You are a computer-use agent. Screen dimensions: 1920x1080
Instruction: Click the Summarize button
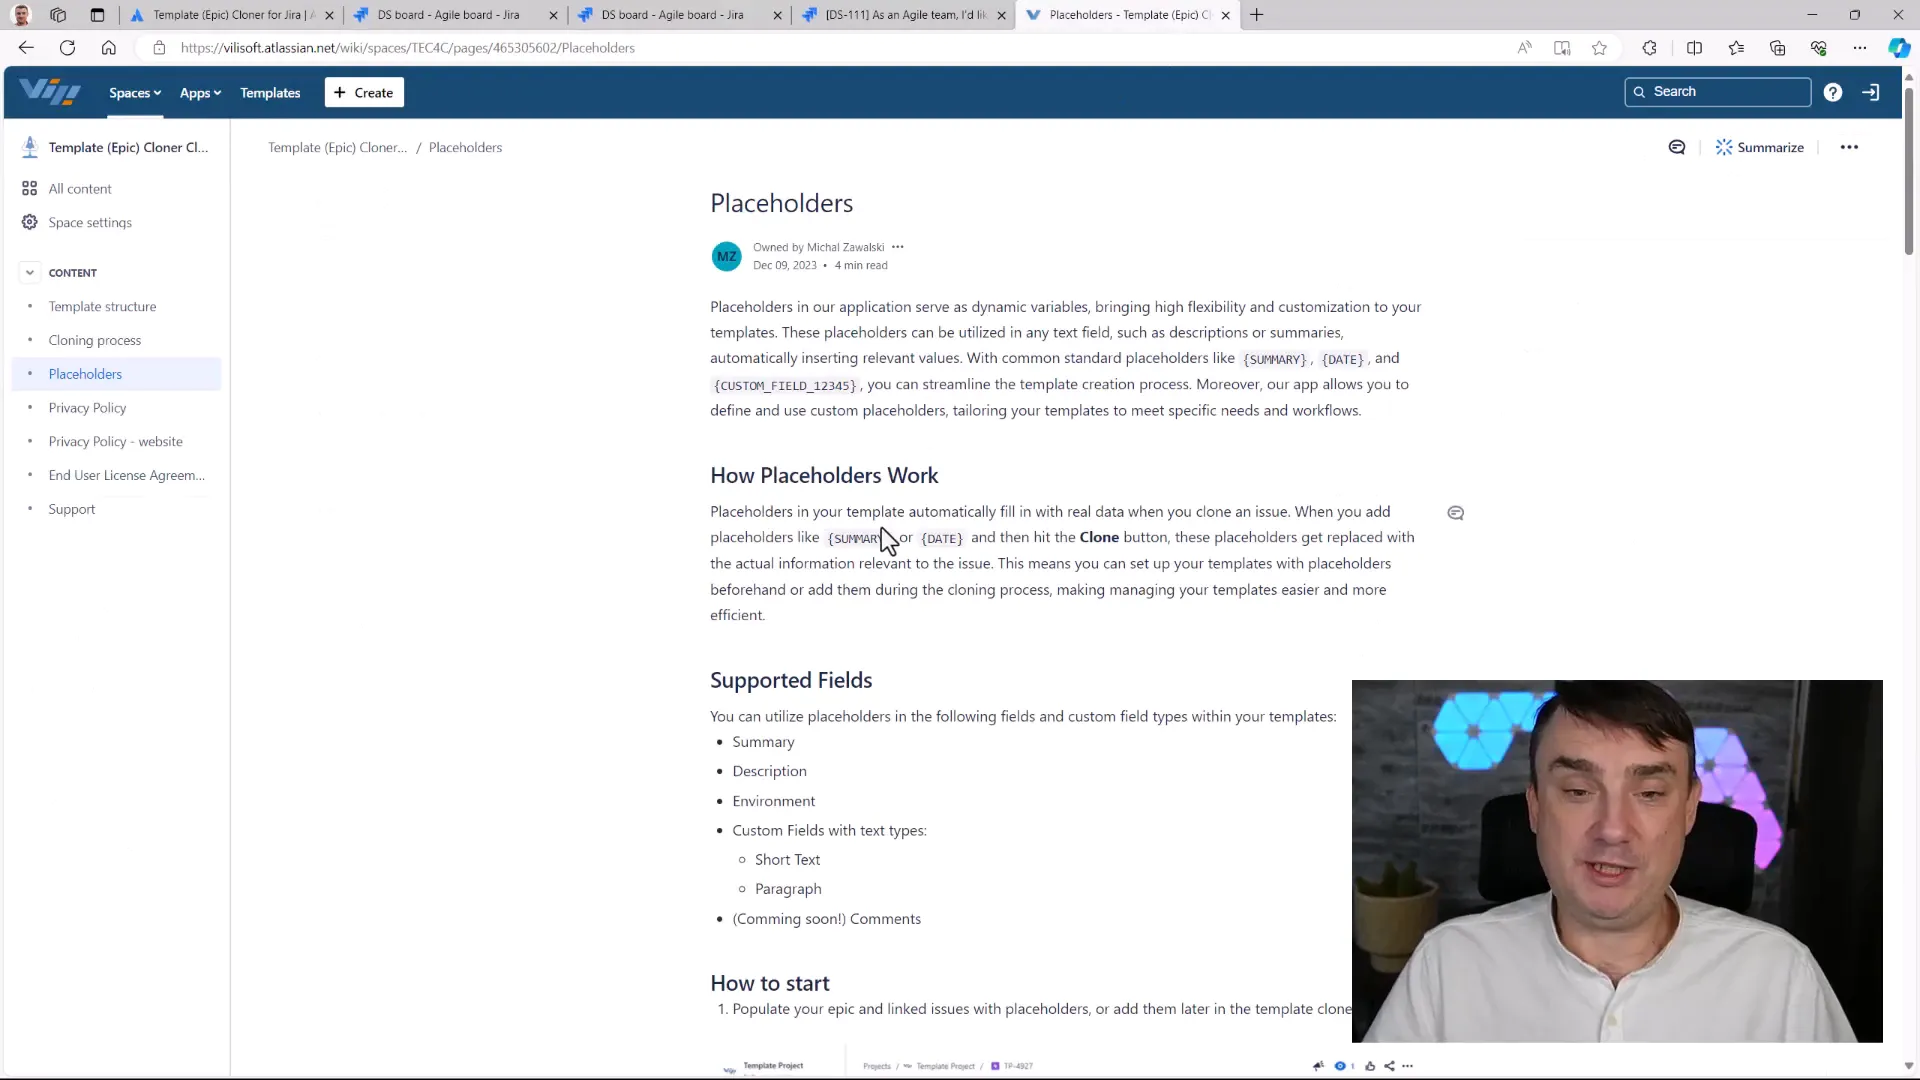pos(1760,147)
